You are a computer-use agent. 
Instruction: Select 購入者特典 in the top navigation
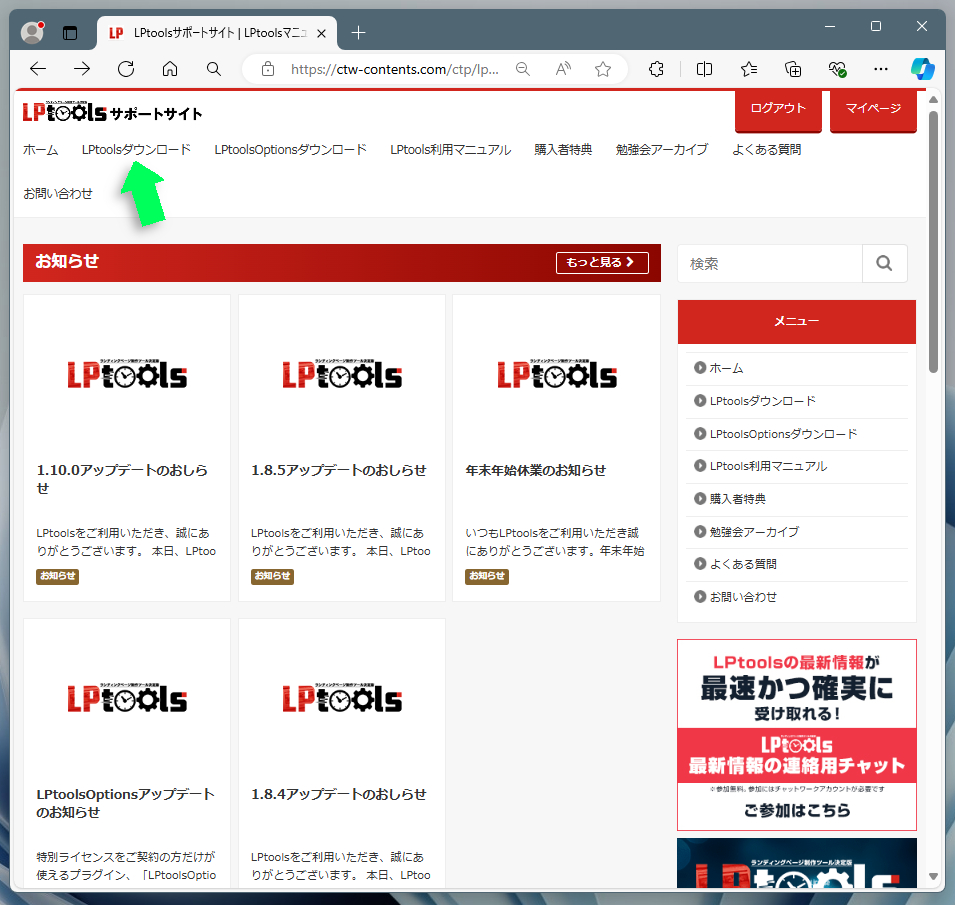pos(563,150)
